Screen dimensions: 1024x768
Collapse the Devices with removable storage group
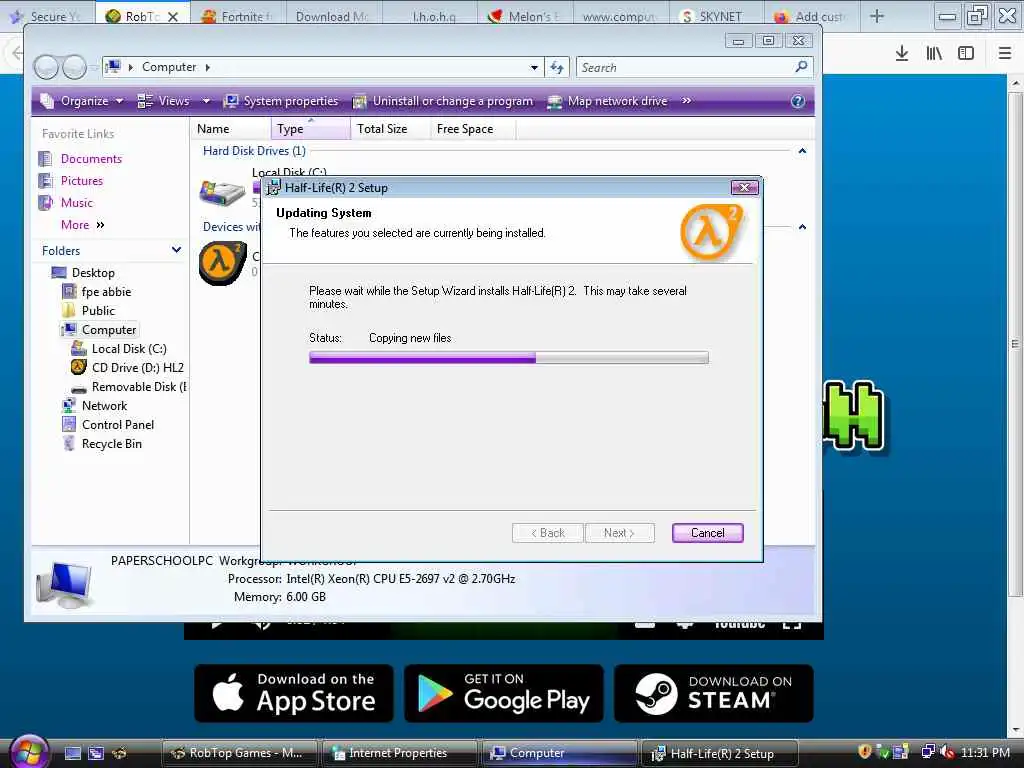pyautogui.click(x=802, y=227)
